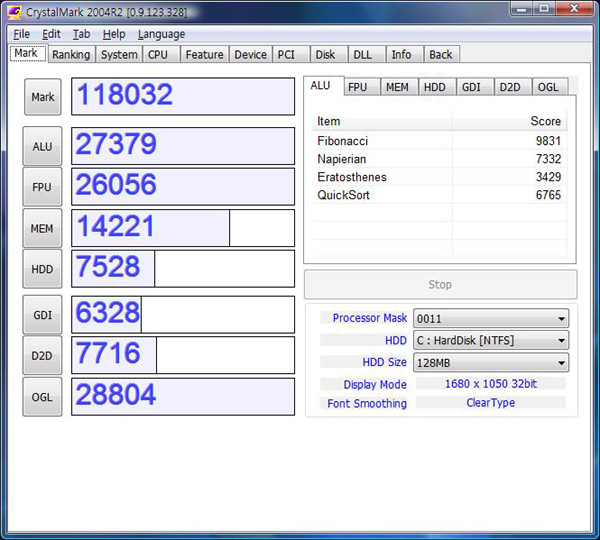Viewport: 600px width, 540px height.
Task: Click the ALU score 27379
Action: click(183, 146)
